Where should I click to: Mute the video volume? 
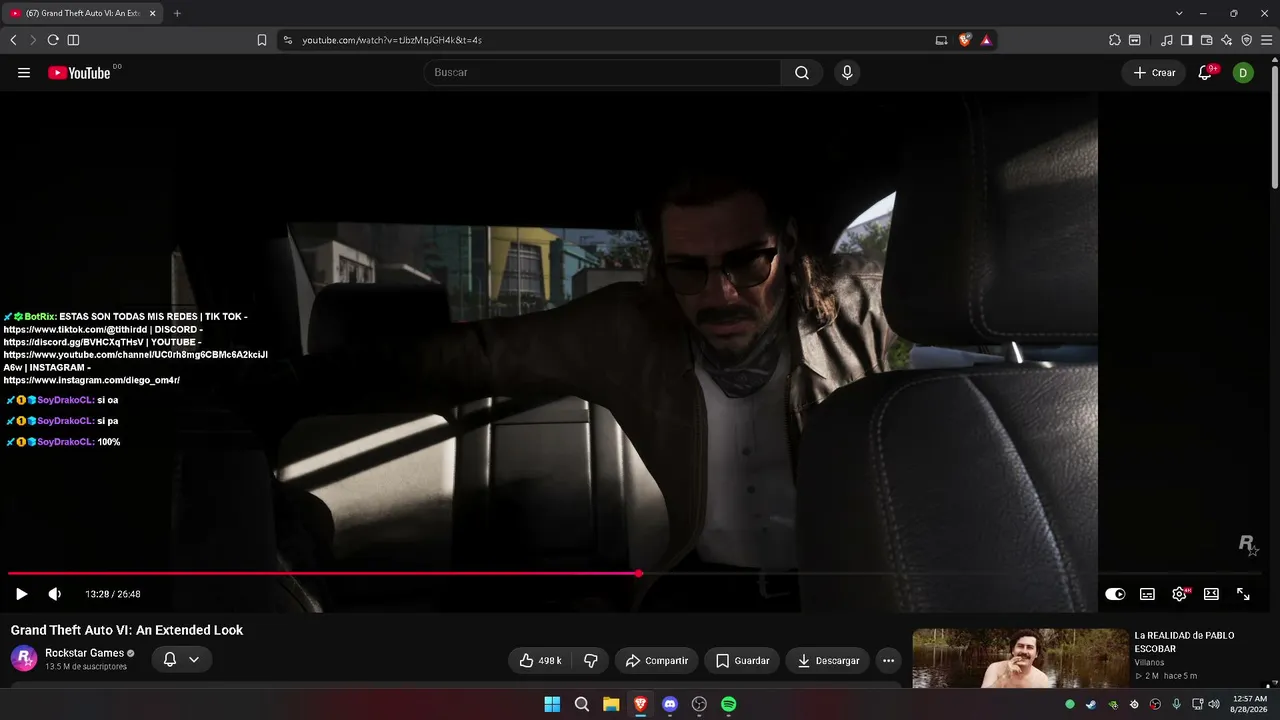[x=55, y=594]
